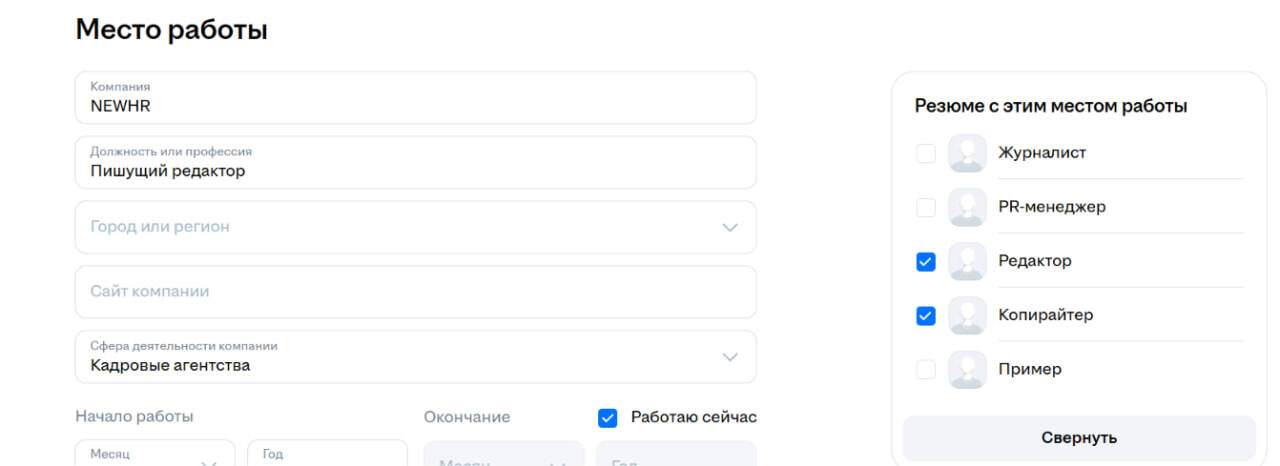
Task: Click the avatar icon next to Пример
Action: (967, 369)
